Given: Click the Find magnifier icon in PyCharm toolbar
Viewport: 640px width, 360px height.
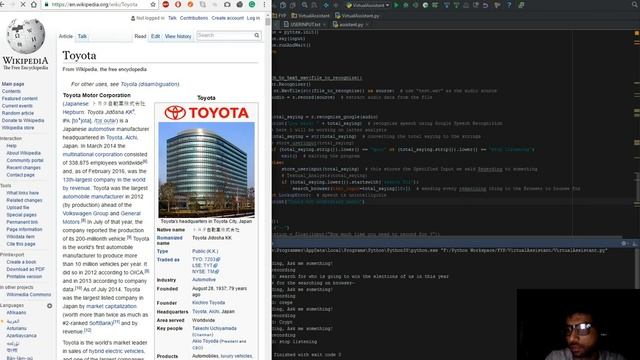Looking at the screenshot, I should click(x=304, y=5).
